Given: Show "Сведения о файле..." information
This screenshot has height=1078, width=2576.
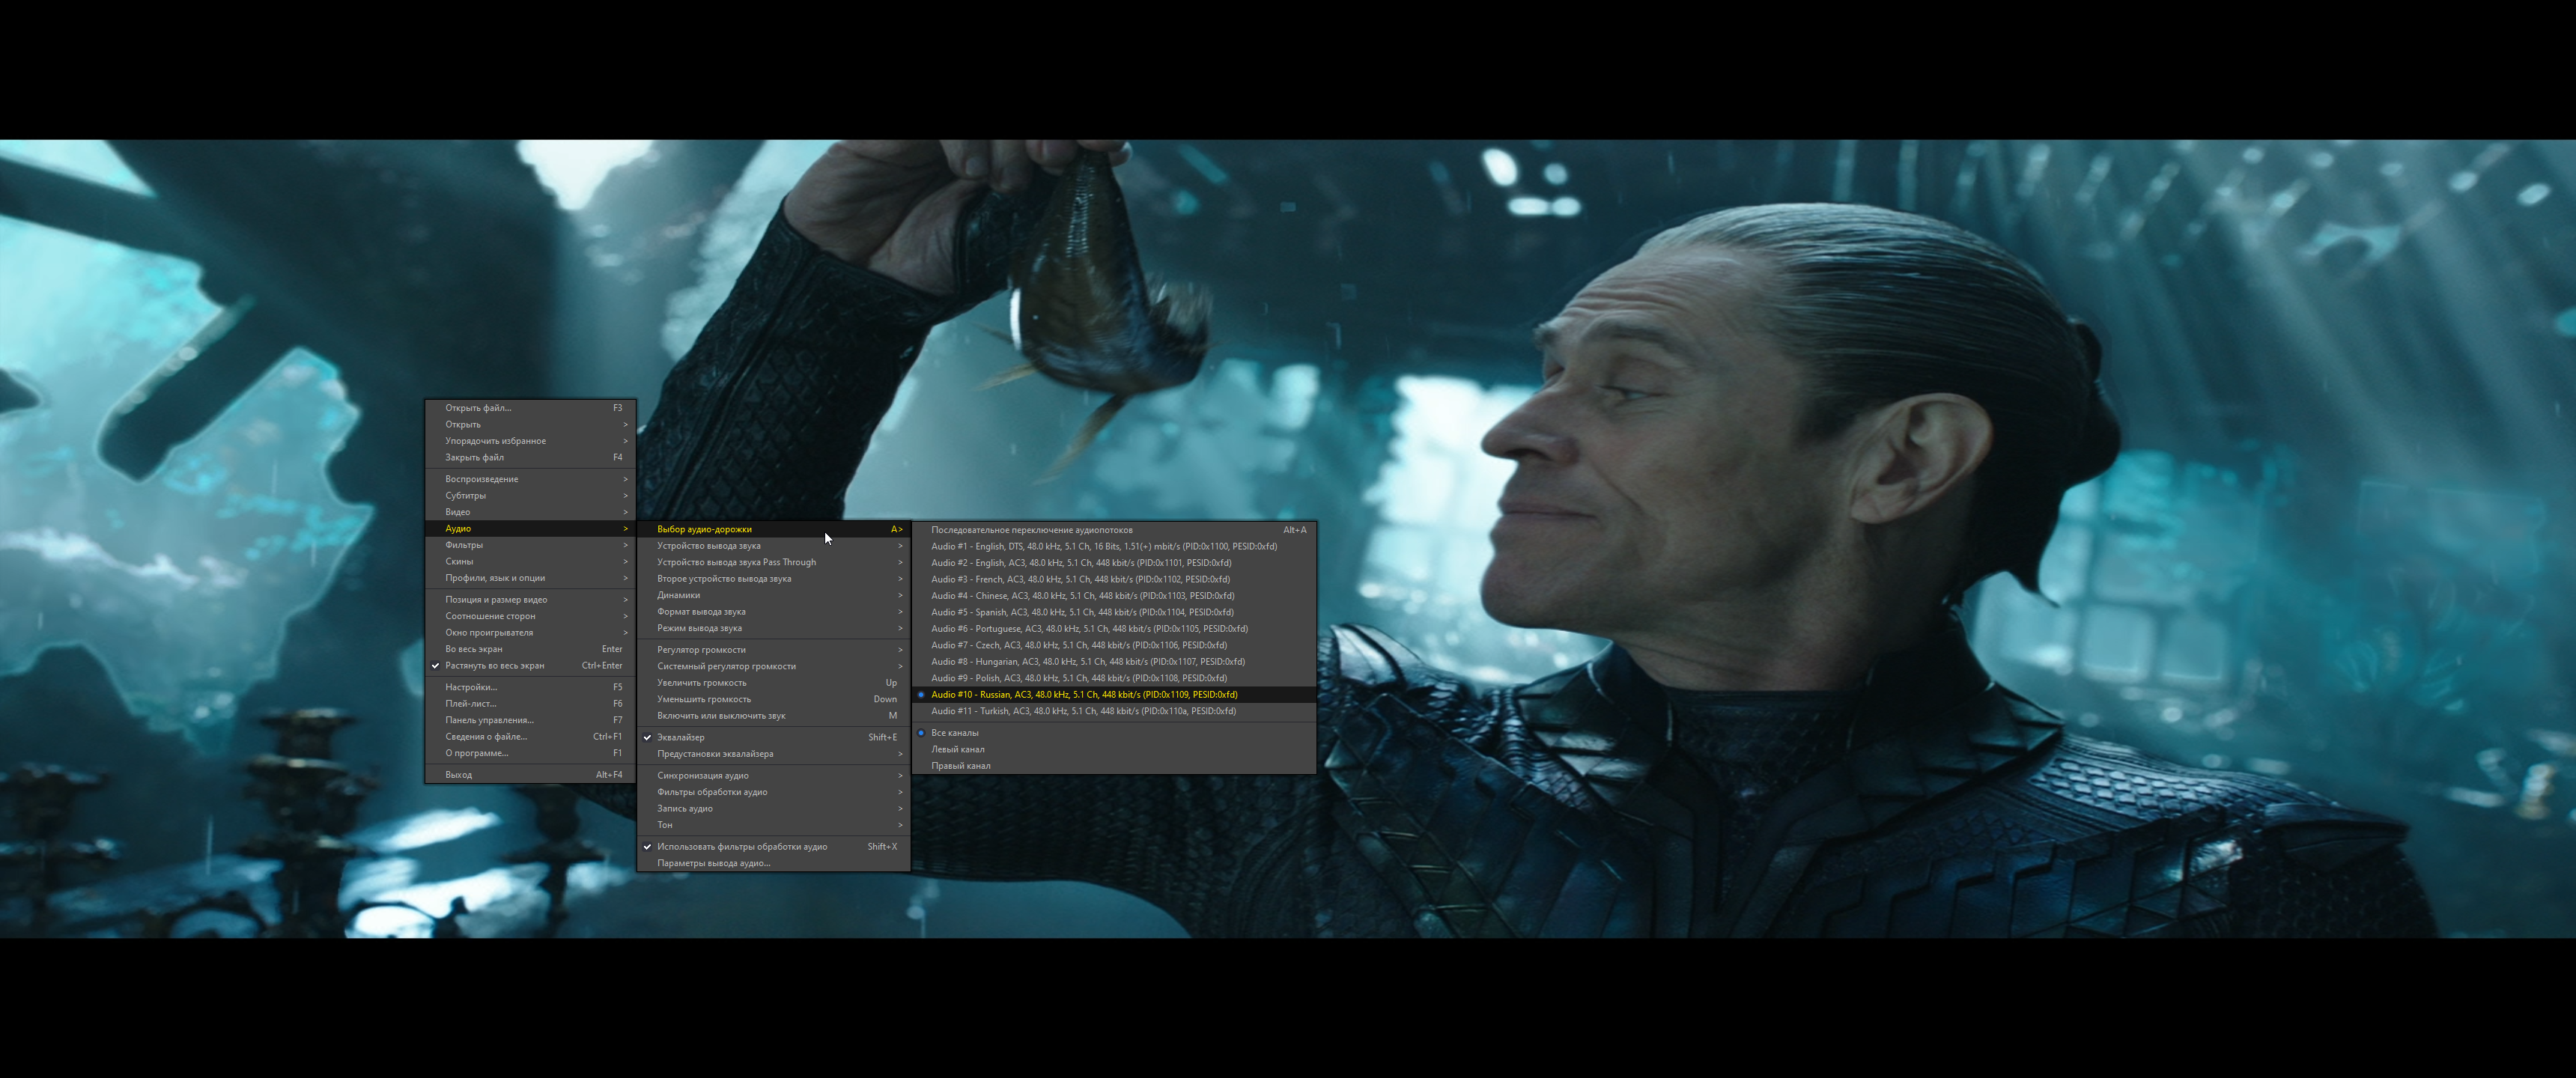Looking at the screenshot, I should coord(485,736).
